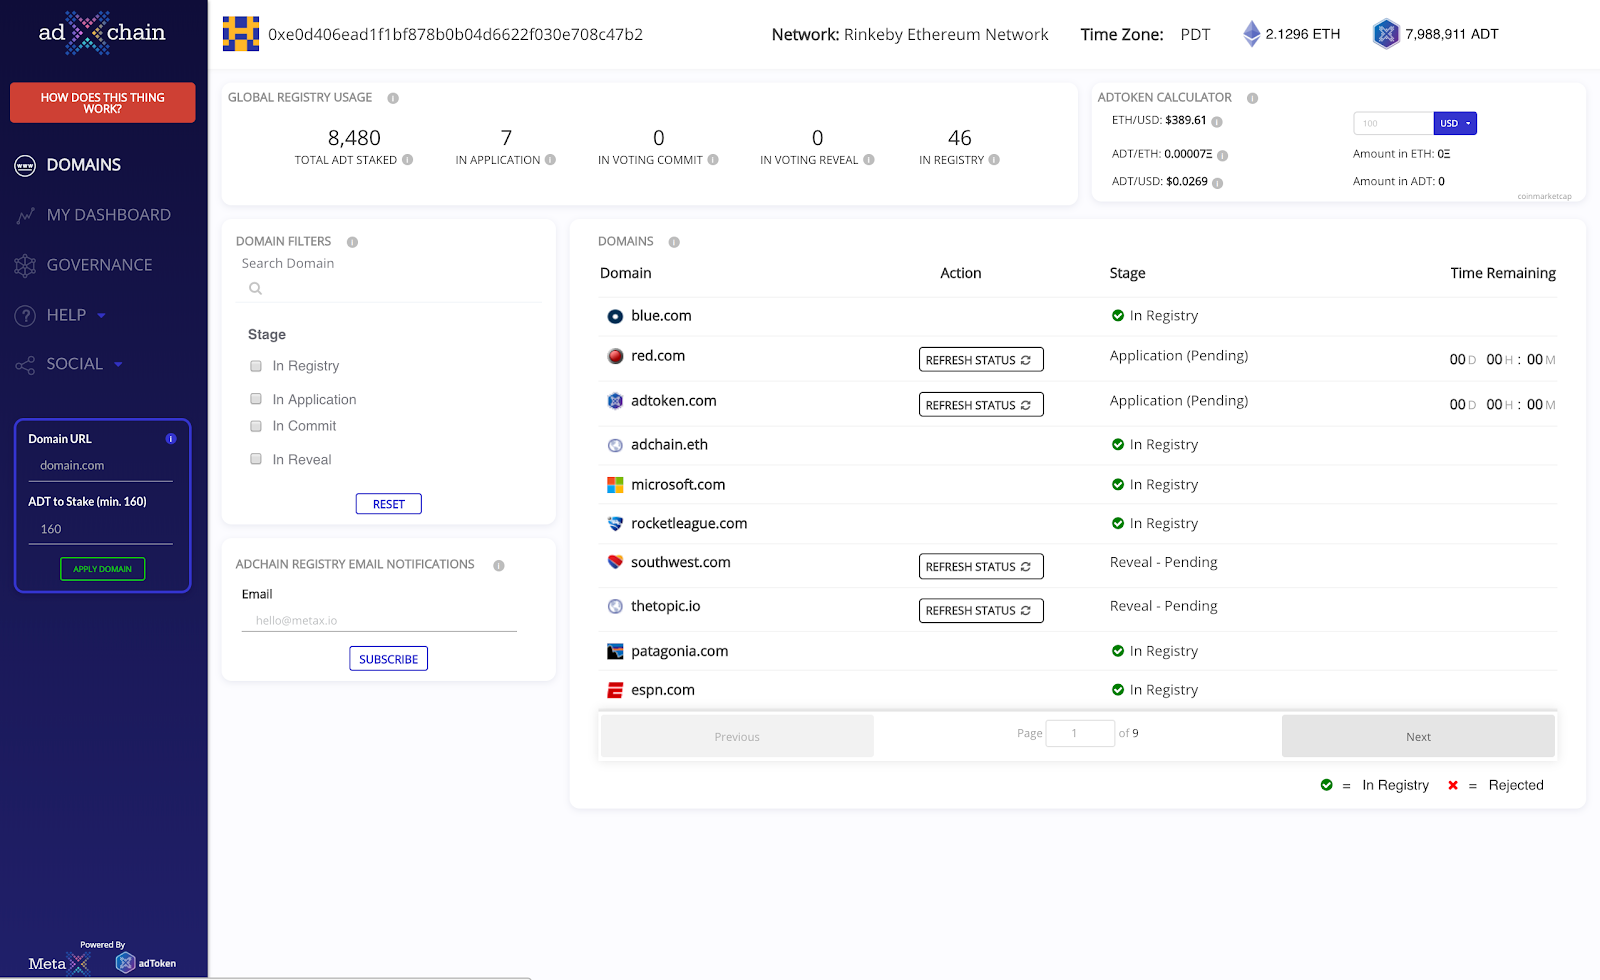The height and width of the screenshot is (980, 1600).
Task: Click the blue.com favicon
Action: pyautogui.click(x=615, y=316)
